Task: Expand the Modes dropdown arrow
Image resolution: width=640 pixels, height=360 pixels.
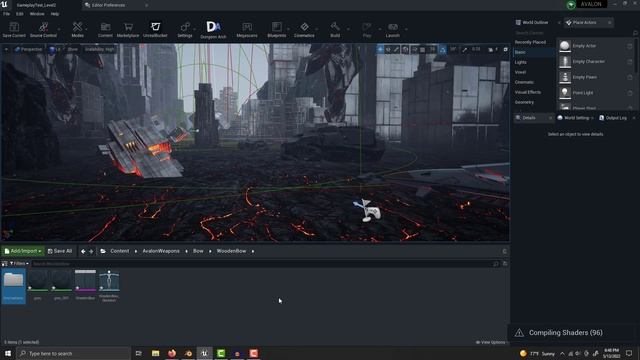Action: coord(87,29)
